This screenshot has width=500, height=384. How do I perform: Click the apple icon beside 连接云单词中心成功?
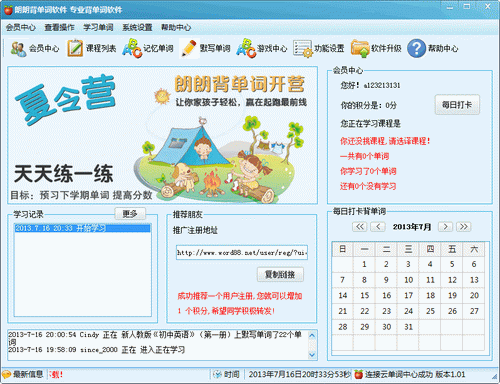tap(358, 374)
